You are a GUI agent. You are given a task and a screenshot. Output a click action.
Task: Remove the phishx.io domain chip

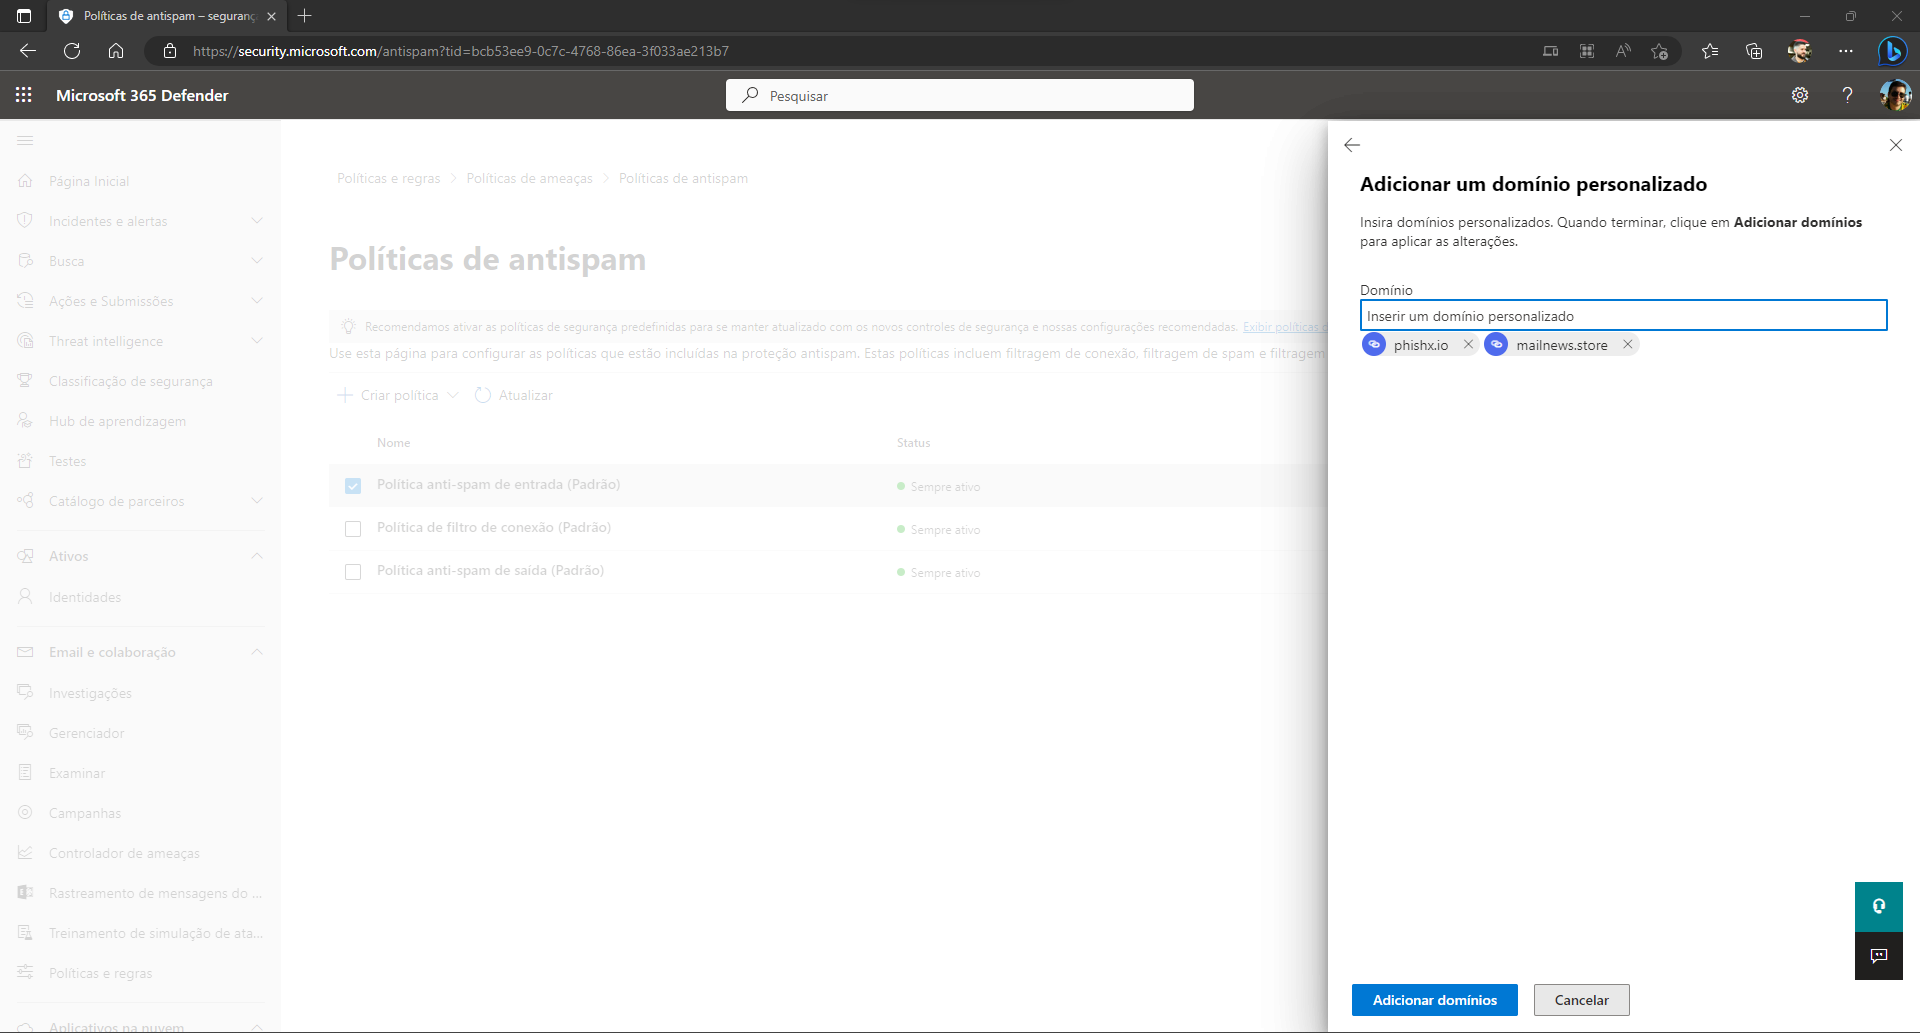pos(1468,344)
